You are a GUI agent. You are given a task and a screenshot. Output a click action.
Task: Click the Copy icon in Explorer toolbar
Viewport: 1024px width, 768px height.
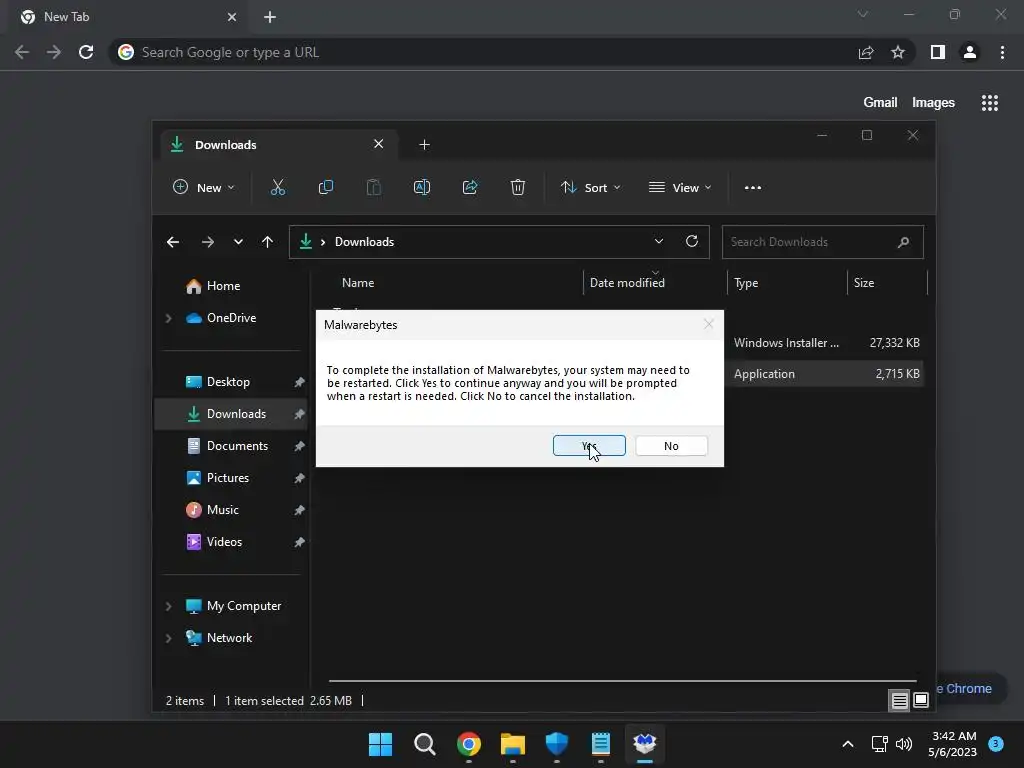tap(325, 187)
